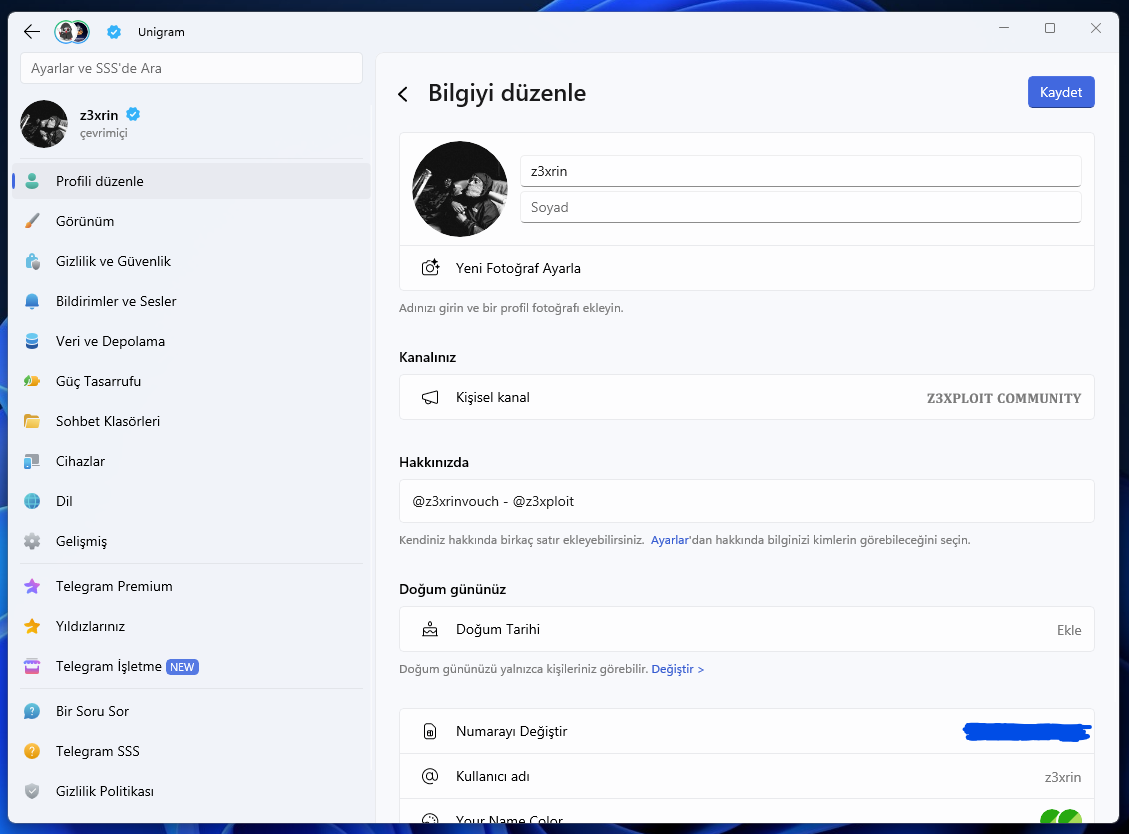Click the Telegram Premium purple star icon
Viewport: 1129px width, 834px height.
coord(32,586)
